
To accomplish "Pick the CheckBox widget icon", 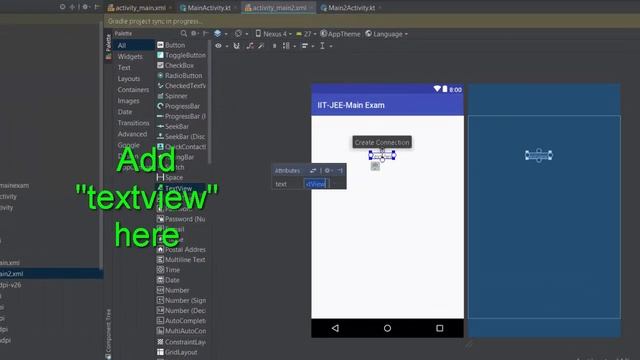I will click(160, 65).
